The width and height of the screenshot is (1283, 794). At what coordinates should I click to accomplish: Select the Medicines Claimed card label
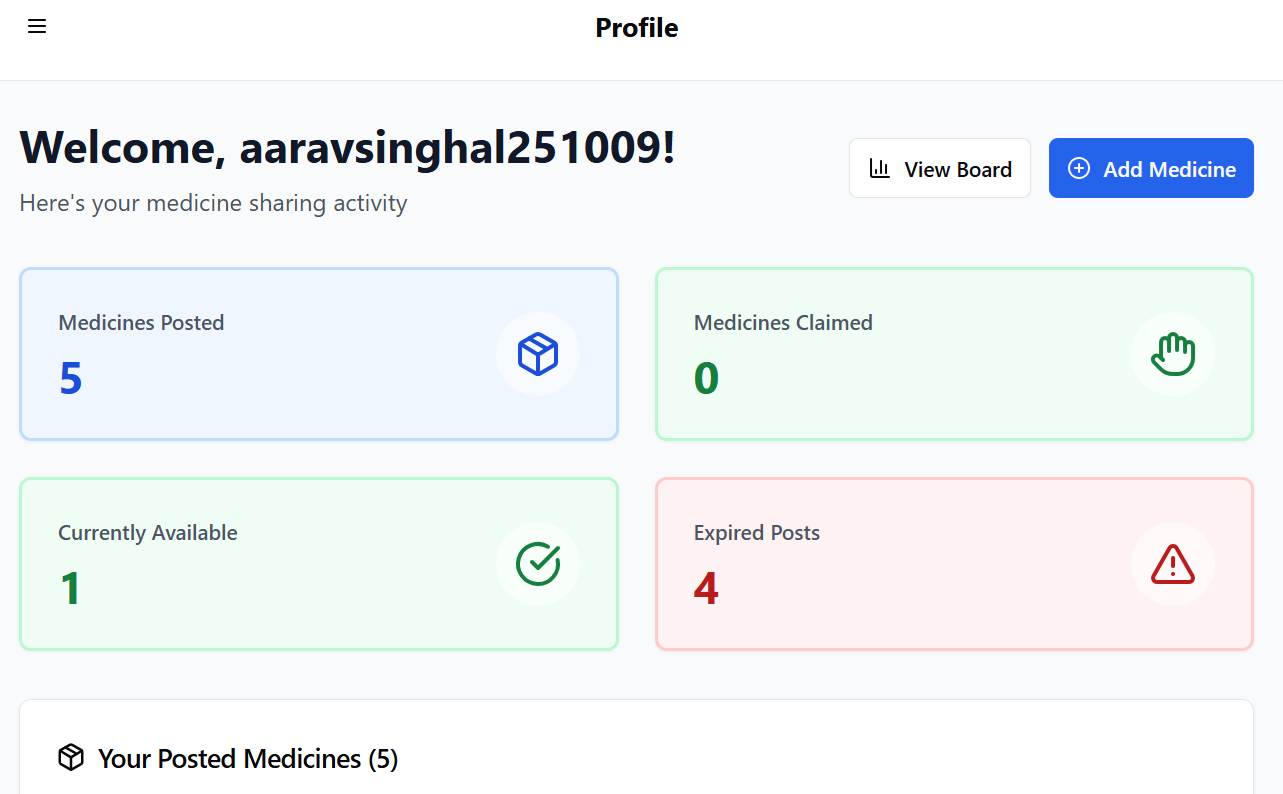(783, 323)
